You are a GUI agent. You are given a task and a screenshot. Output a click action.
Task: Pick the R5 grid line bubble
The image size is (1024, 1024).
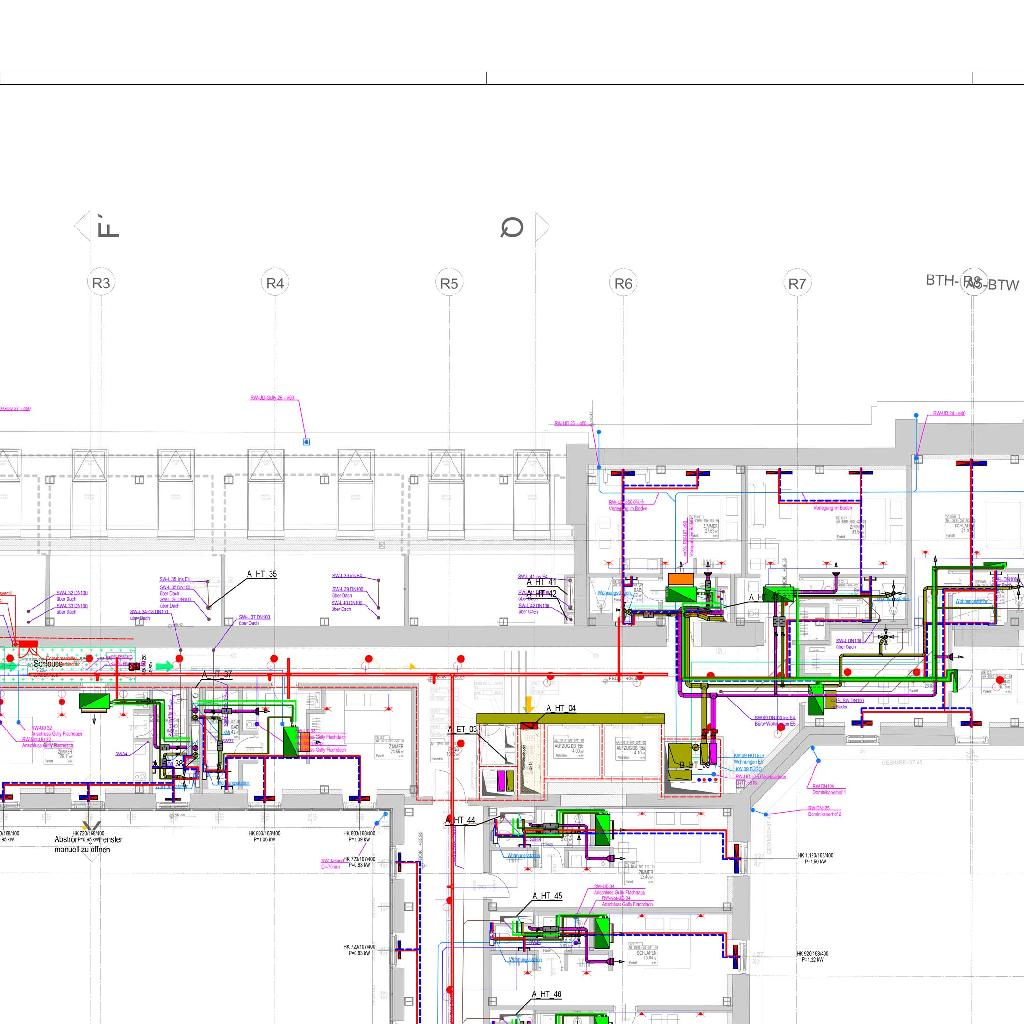449,283
